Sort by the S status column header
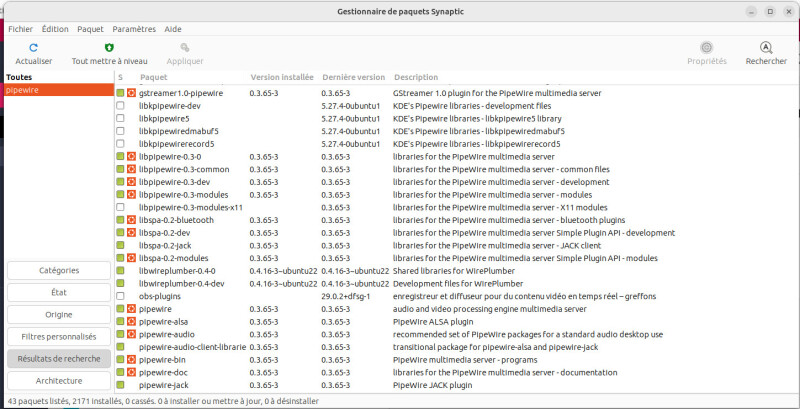 click(120, 78)
